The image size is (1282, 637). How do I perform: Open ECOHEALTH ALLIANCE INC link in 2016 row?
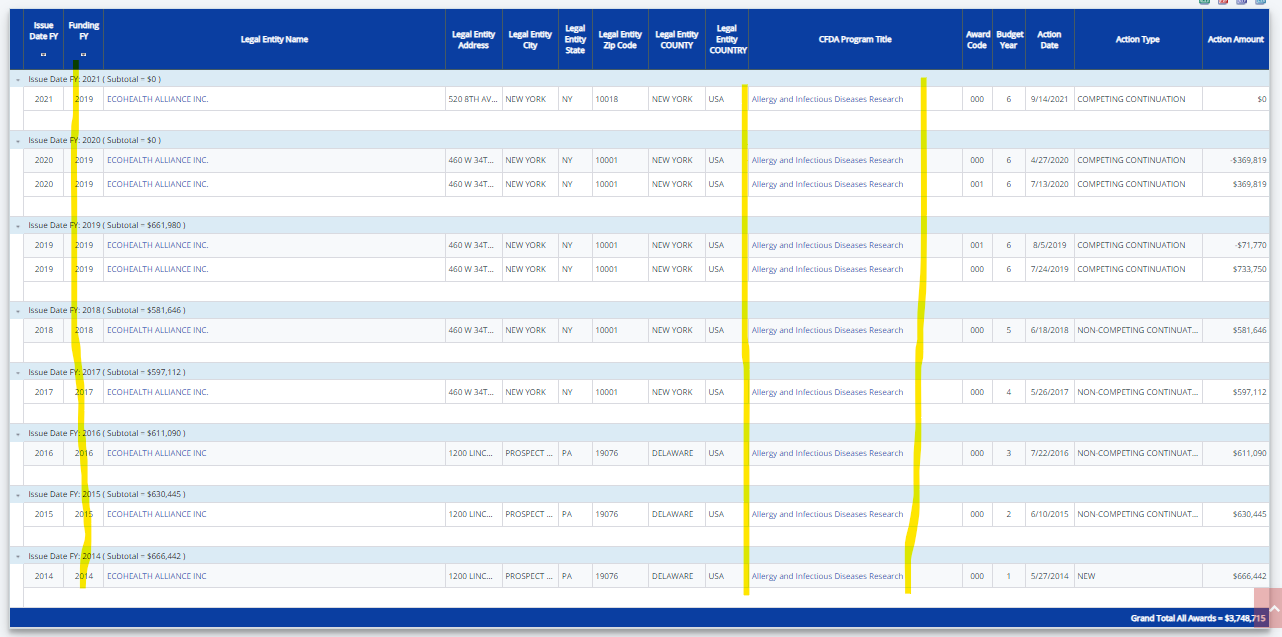coord(157,453)
